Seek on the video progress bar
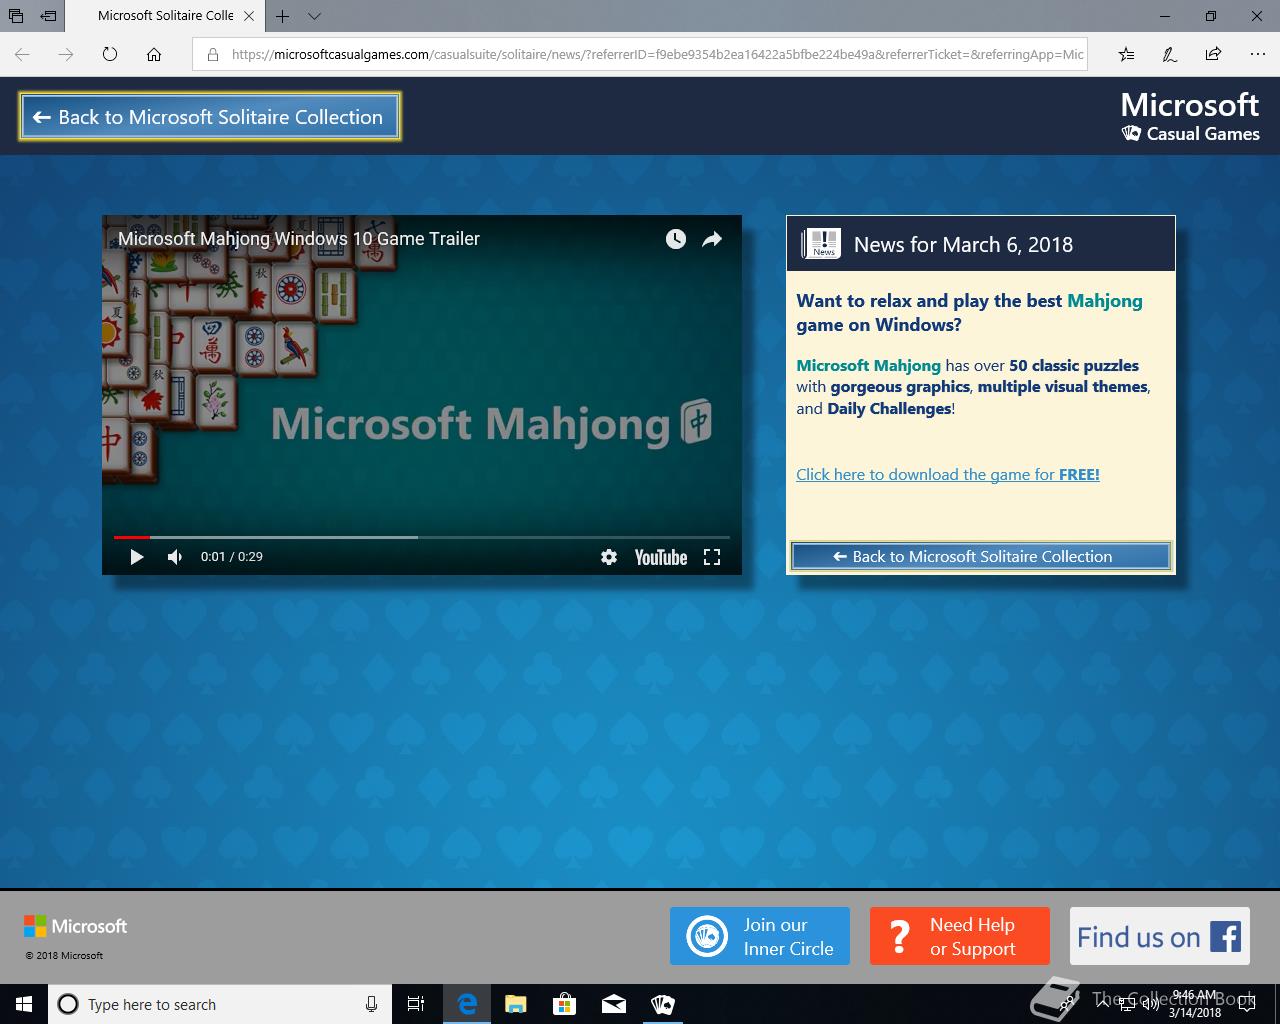 click(x=422, y=537)
